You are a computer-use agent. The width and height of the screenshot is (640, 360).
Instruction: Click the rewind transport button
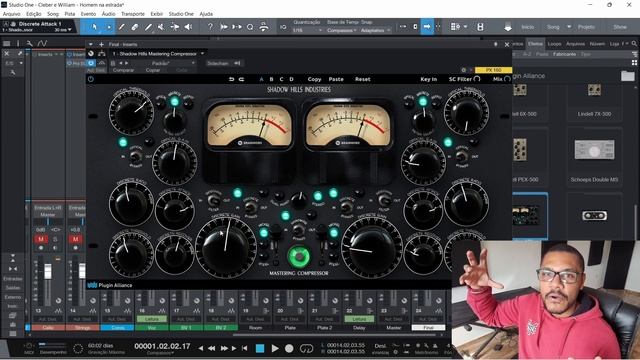point(211,348)
